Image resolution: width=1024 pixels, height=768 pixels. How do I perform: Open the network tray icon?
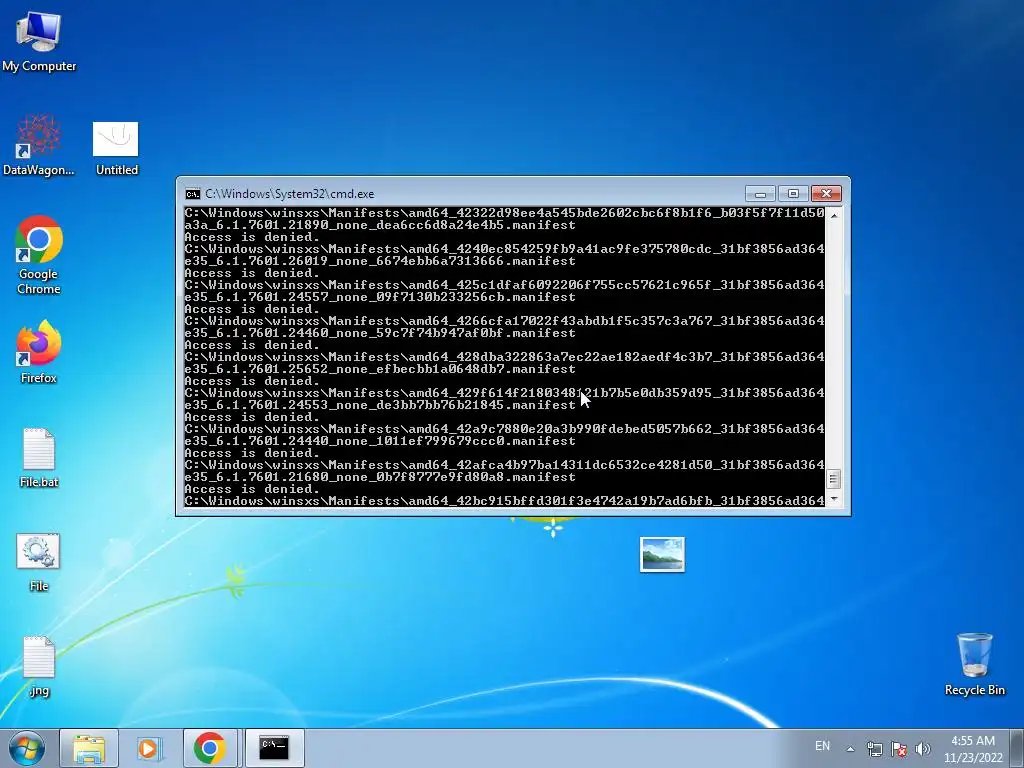click(874, 748)
